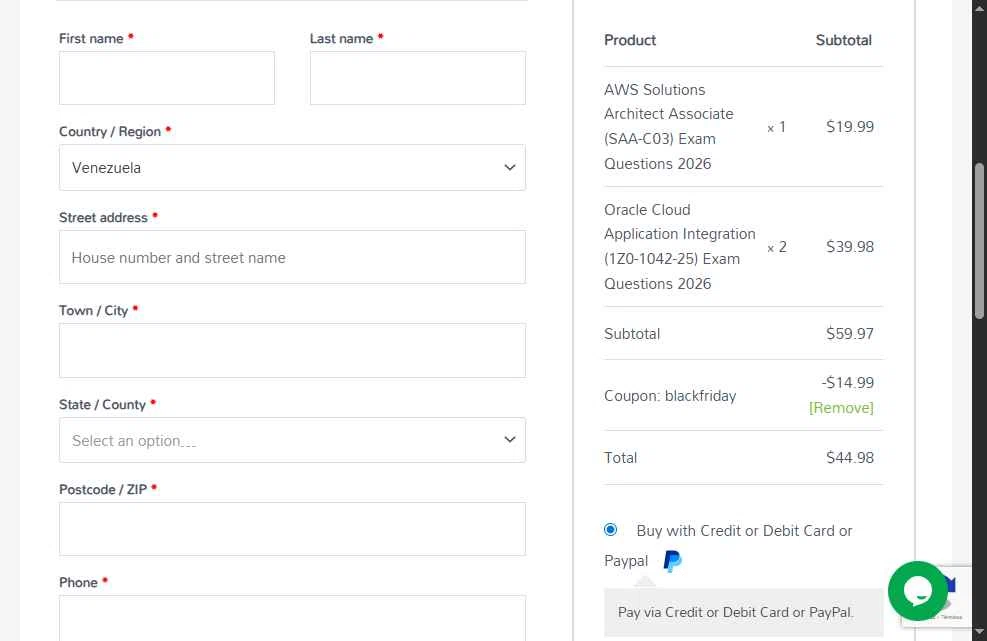Click the Phone label
This screenshot has width=987, height=641.
pos(78,582)
